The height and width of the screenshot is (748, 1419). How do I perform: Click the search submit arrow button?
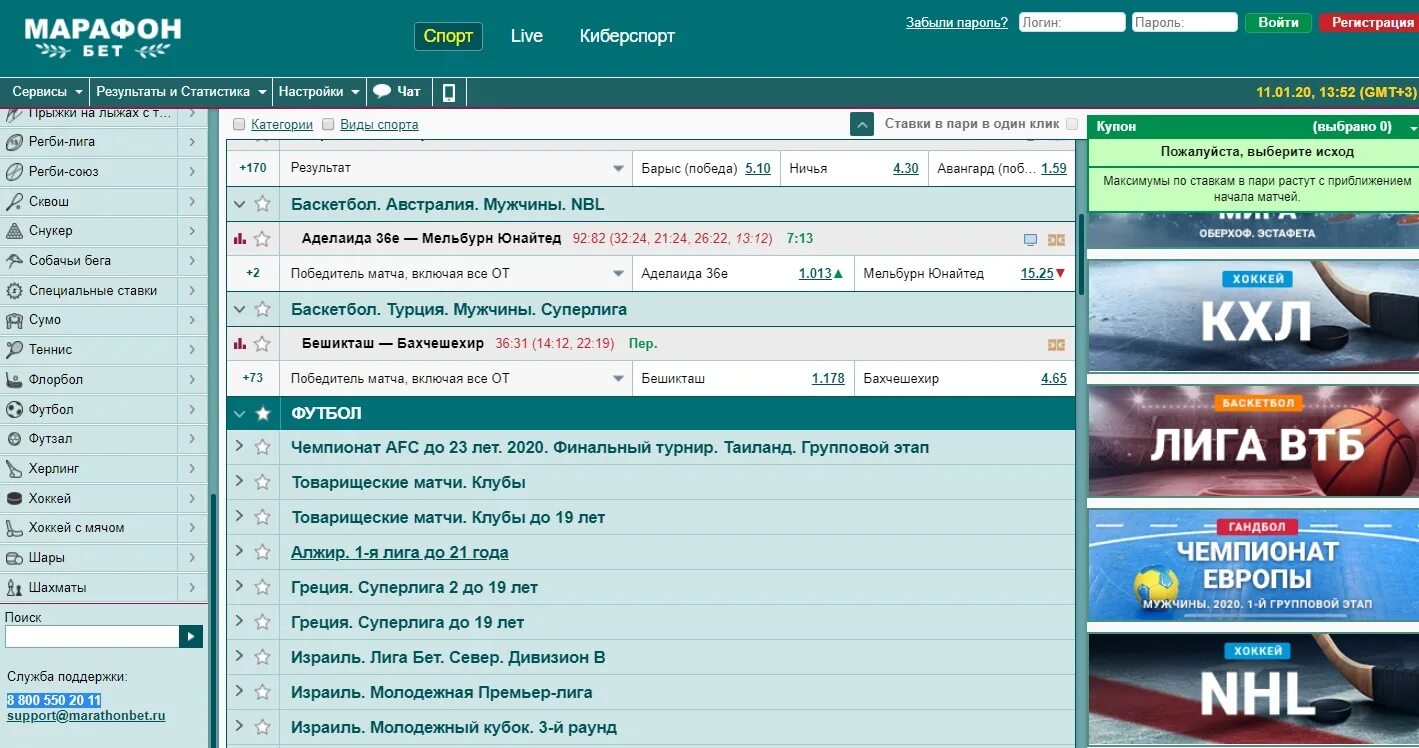tap(191, 636)
